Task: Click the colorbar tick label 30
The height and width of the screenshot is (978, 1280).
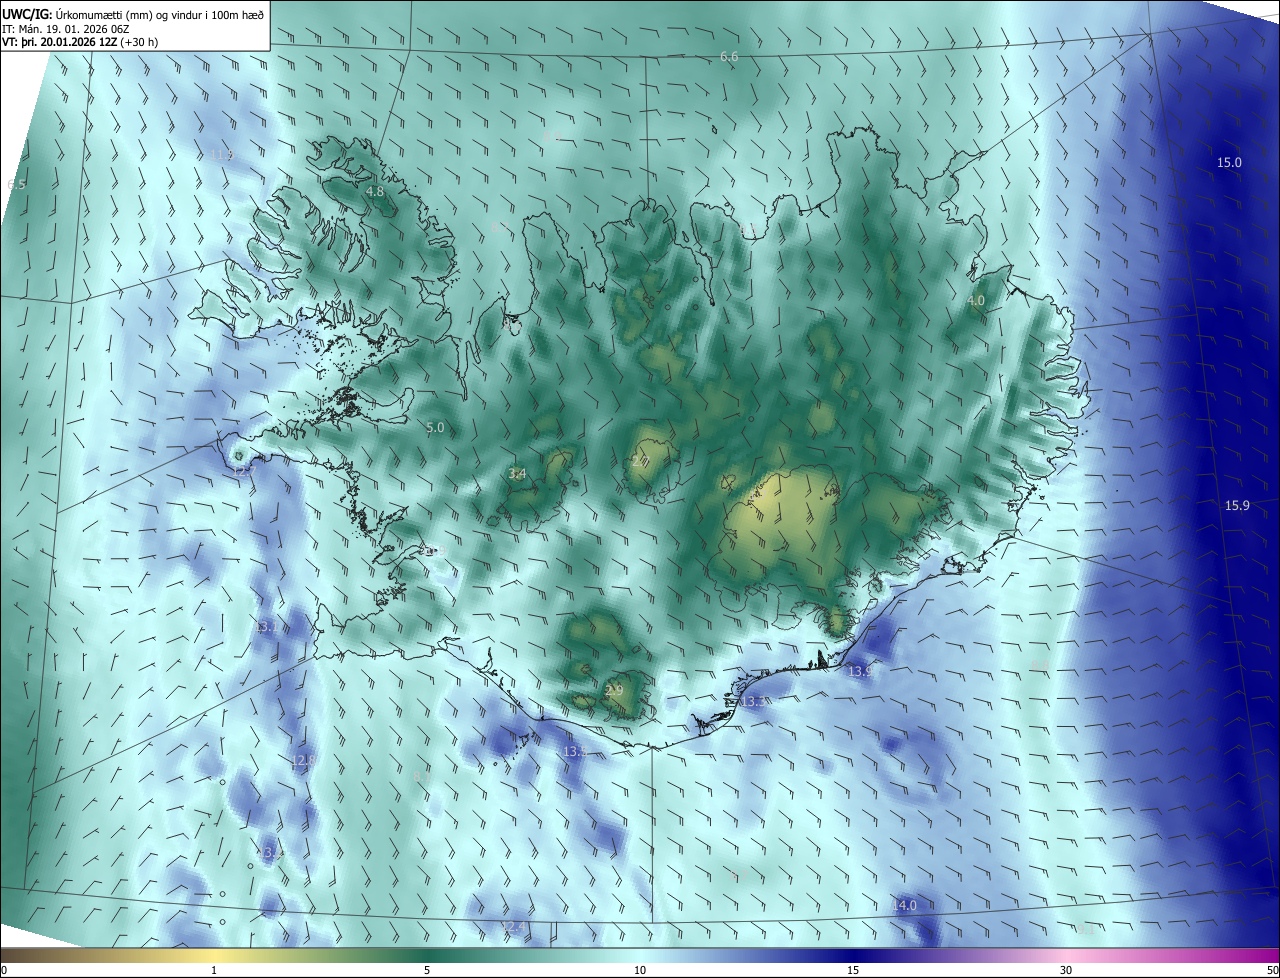Action: click(1066, 970)
